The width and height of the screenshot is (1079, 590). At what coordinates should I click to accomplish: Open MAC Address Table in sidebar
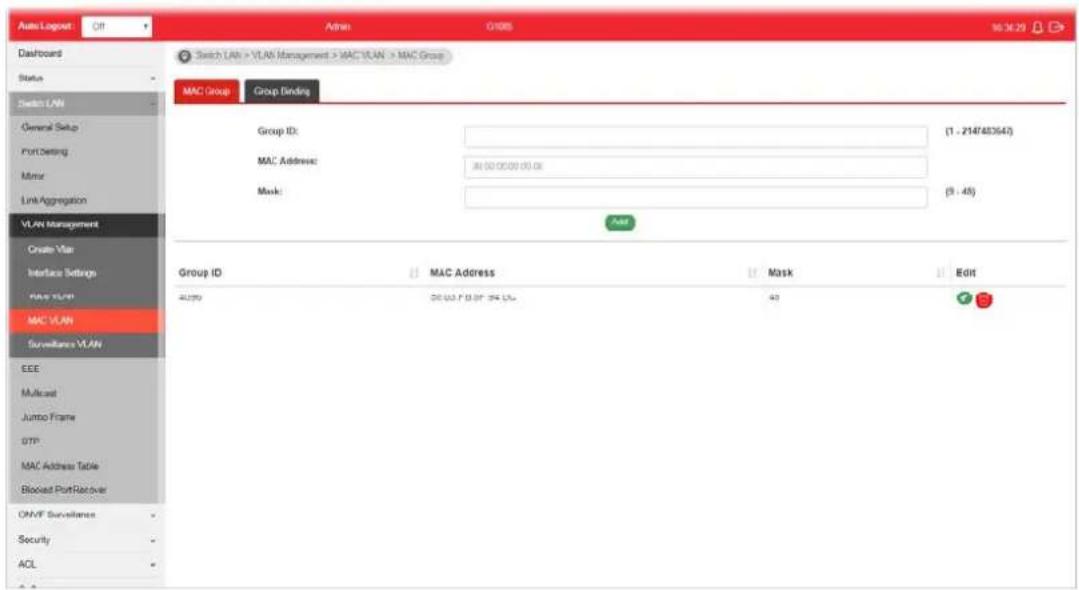pyautogui.click(x=60, y=466)
